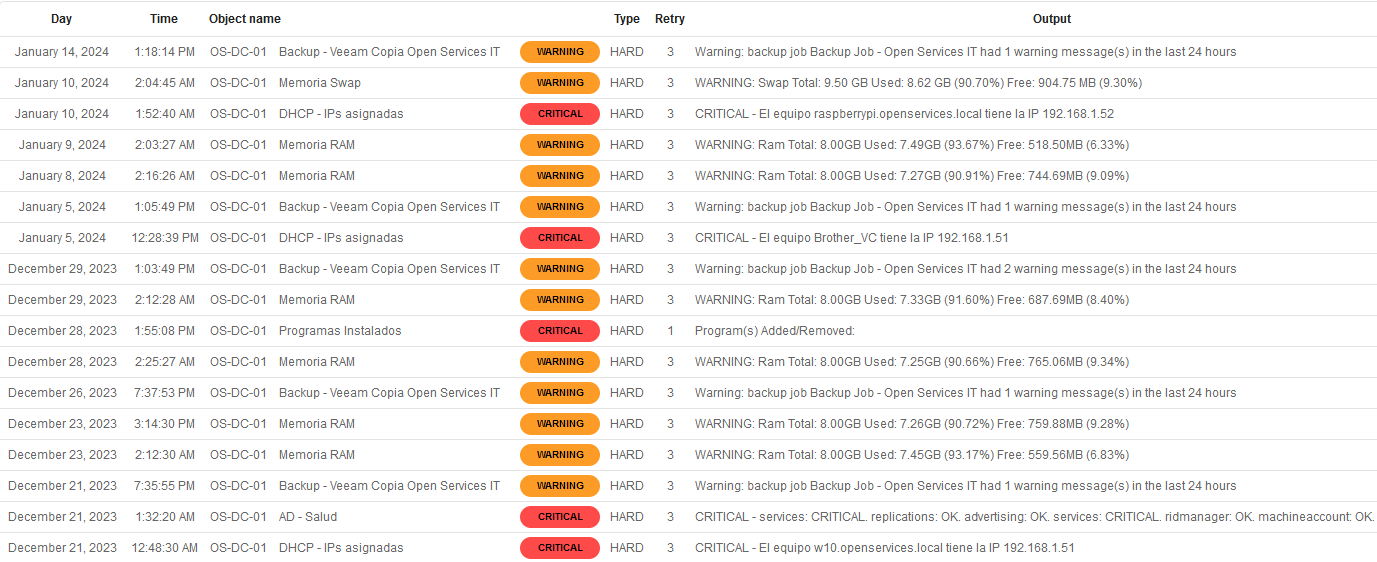Open the Programas Instalados service link
The height and width of the screenshot is (562, 1377).
point(340,331)
